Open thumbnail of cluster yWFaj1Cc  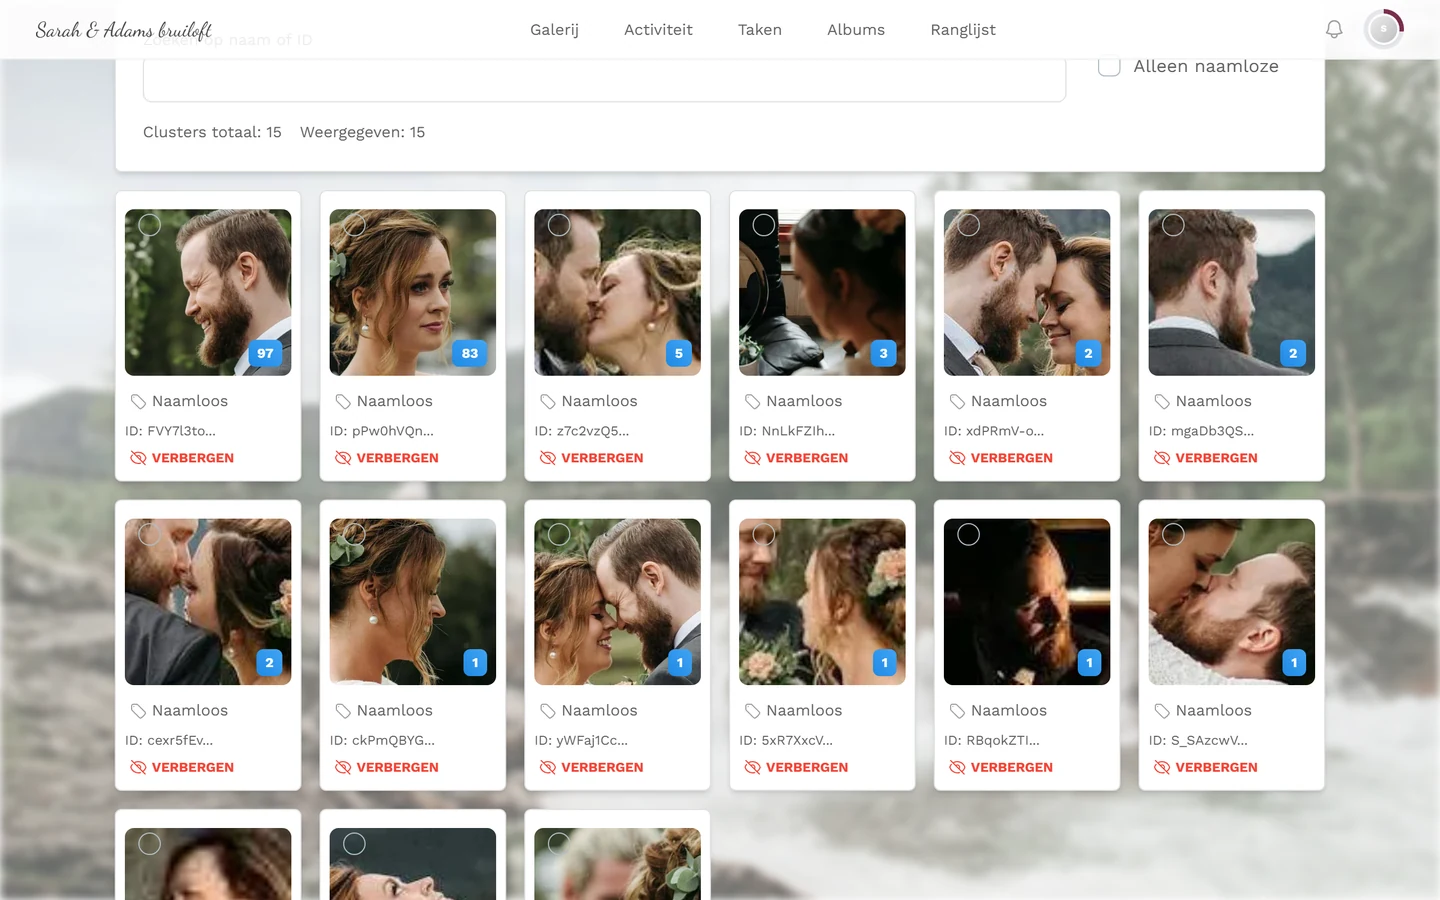(x=618, y=602)
